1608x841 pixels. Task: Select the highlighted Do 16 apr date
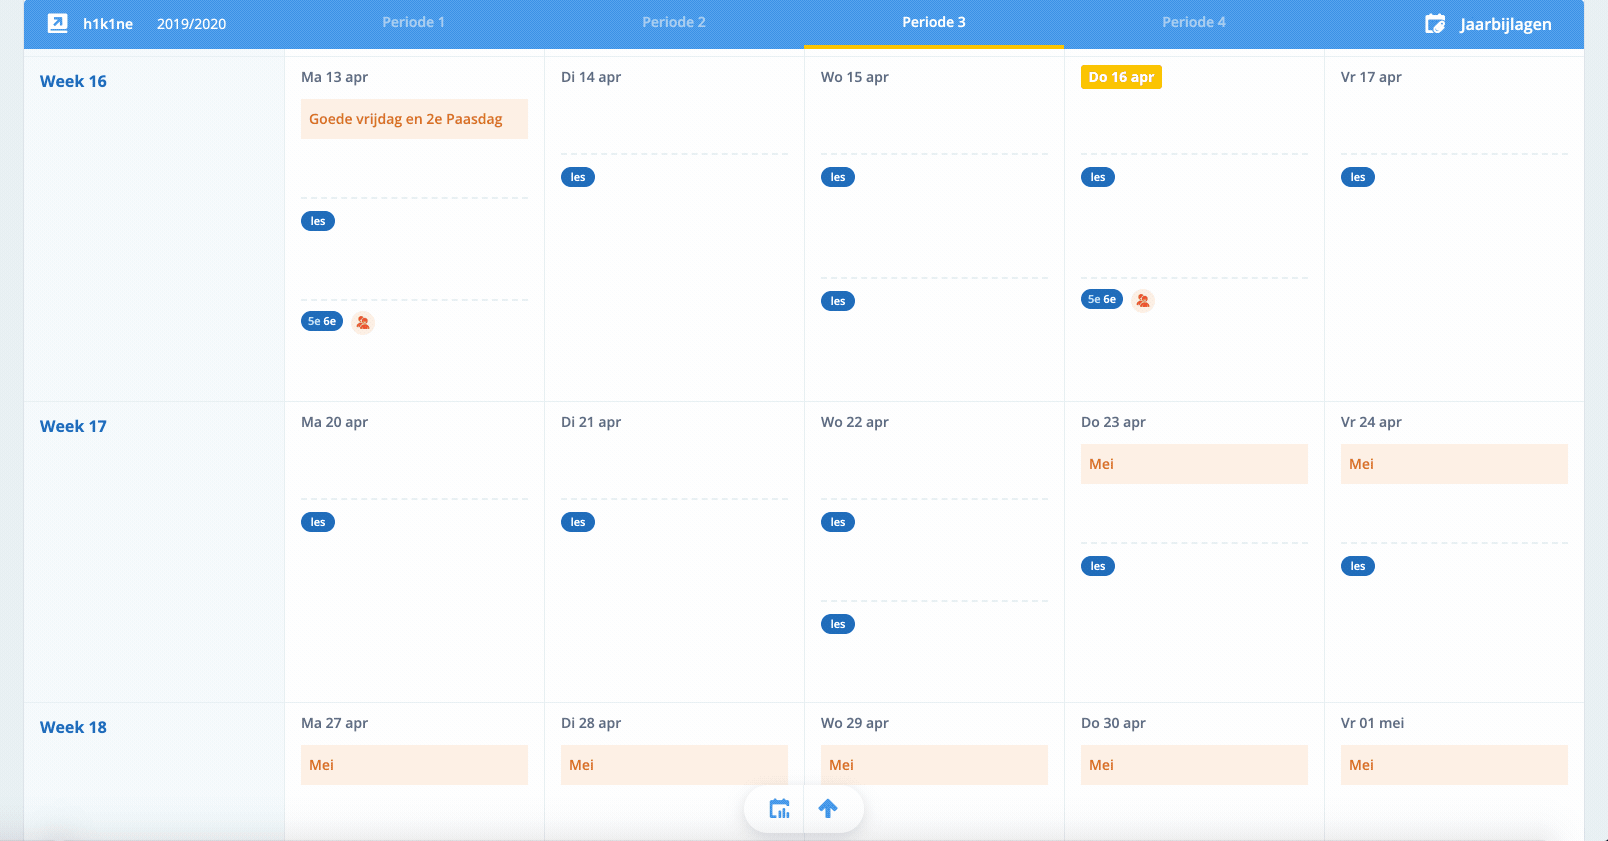pos(1121,77)
